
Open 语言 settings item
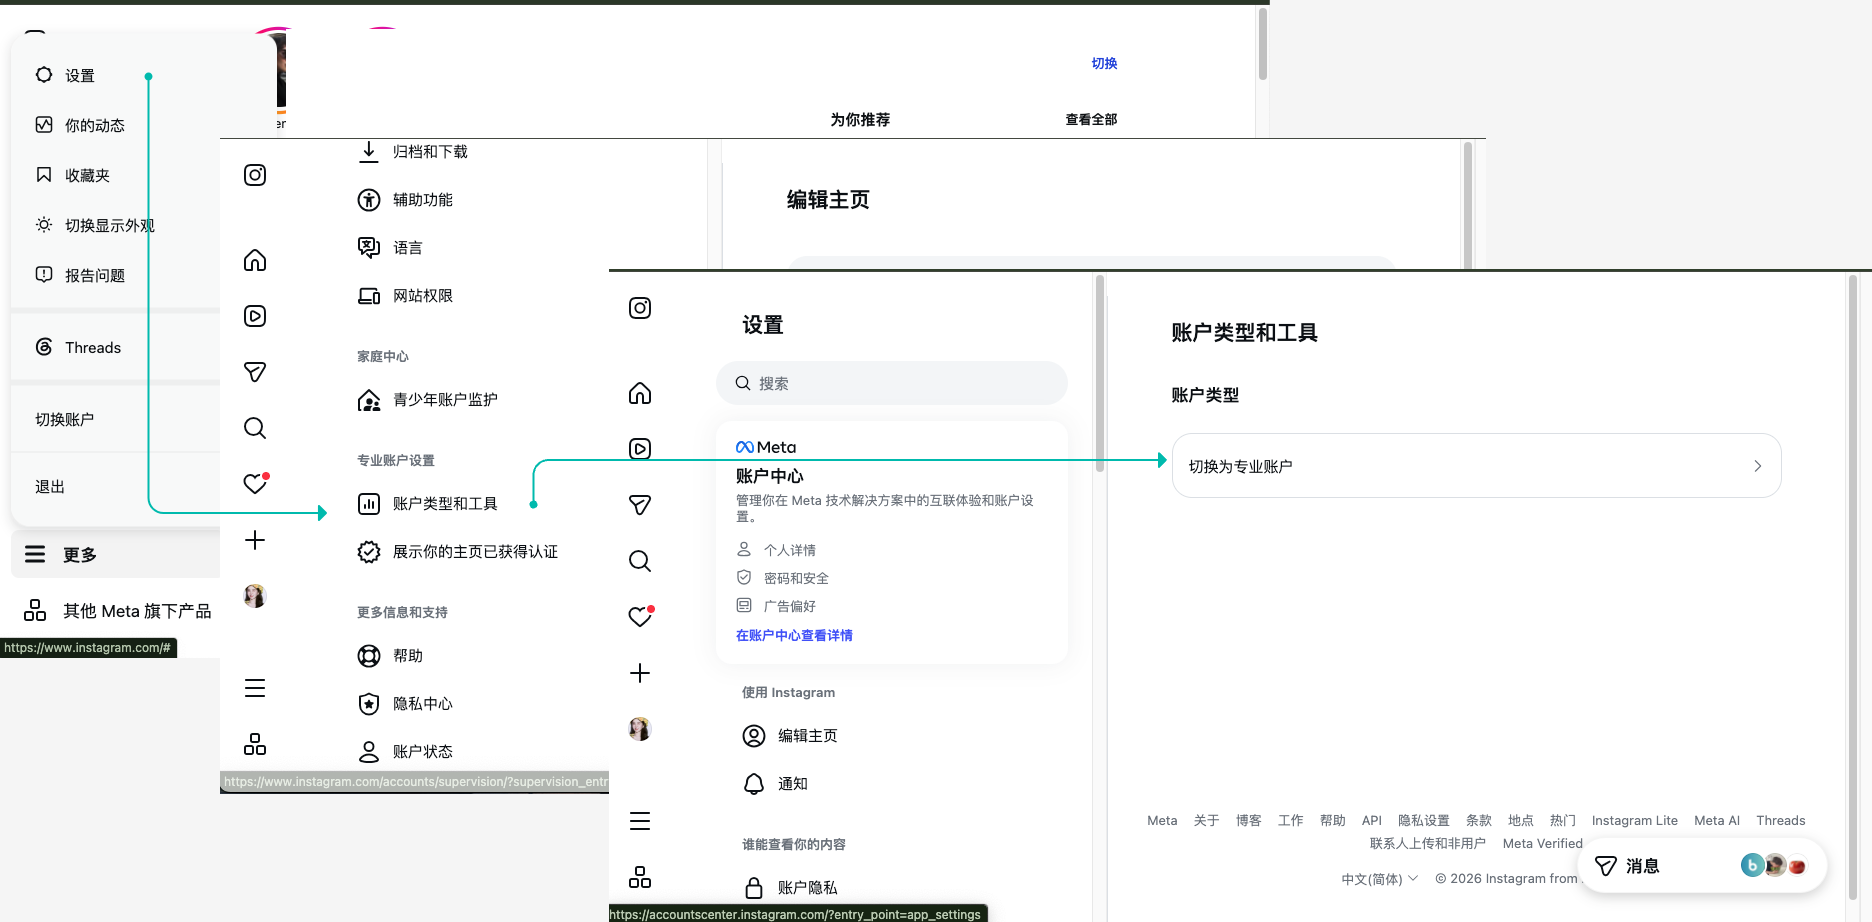[390, 247]
